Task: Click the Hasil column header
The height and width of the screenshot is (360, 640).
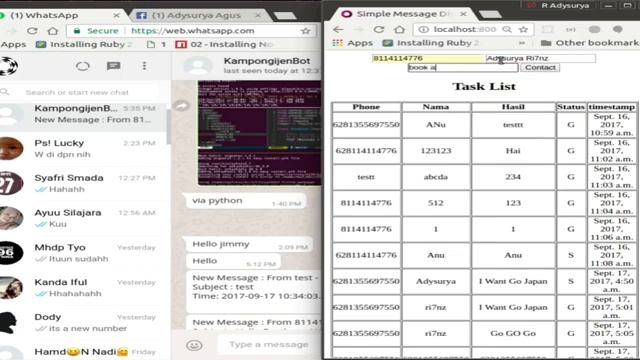Action: [x=513, y=107]
